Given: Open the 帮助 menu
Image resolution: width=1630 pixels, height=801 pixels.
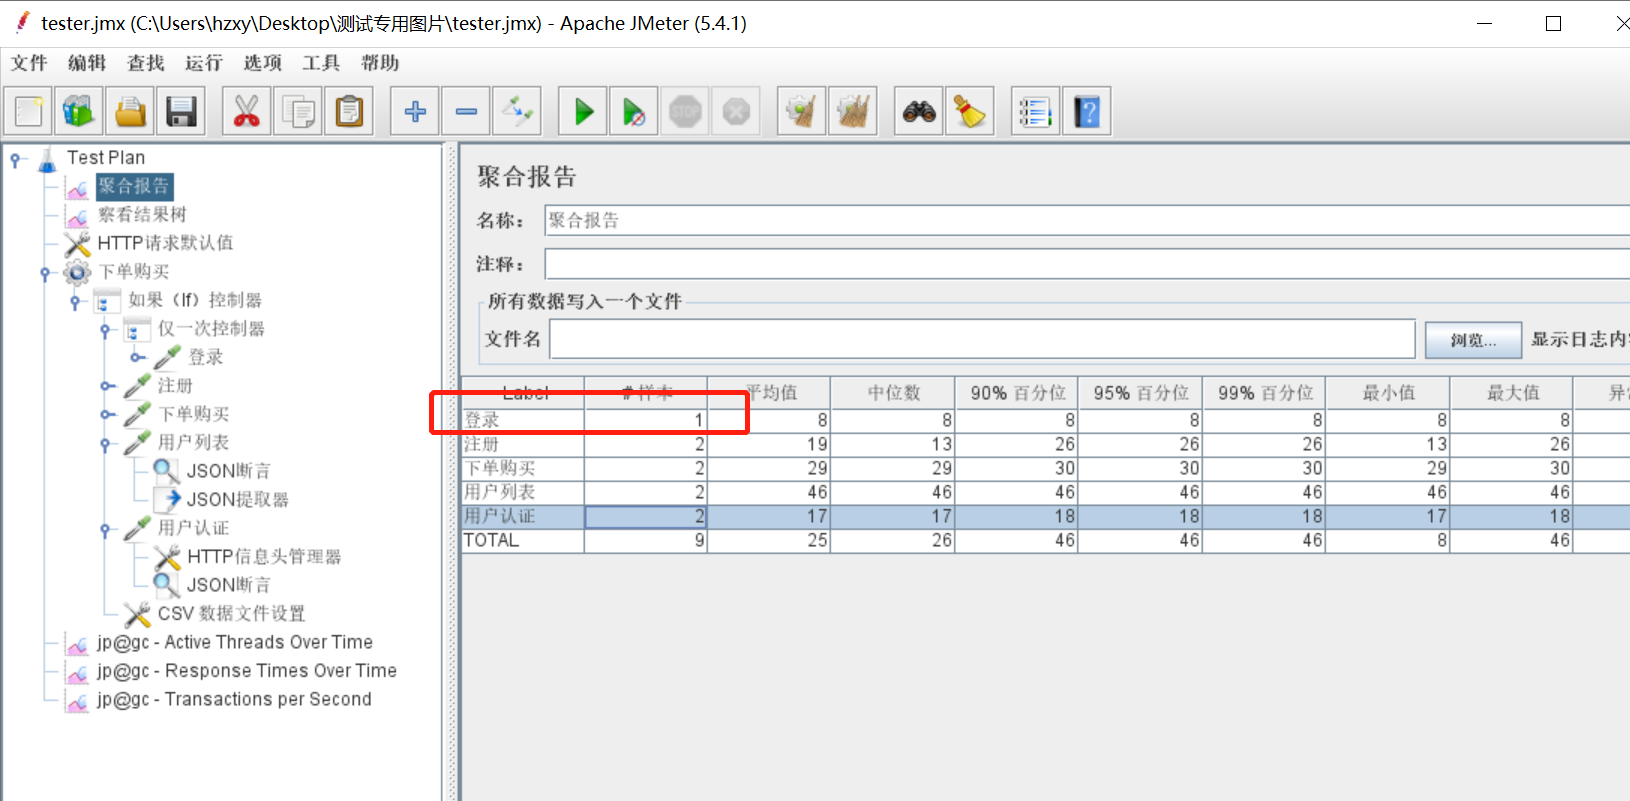Looking at the screenshot, I should [x=380, y=63].
